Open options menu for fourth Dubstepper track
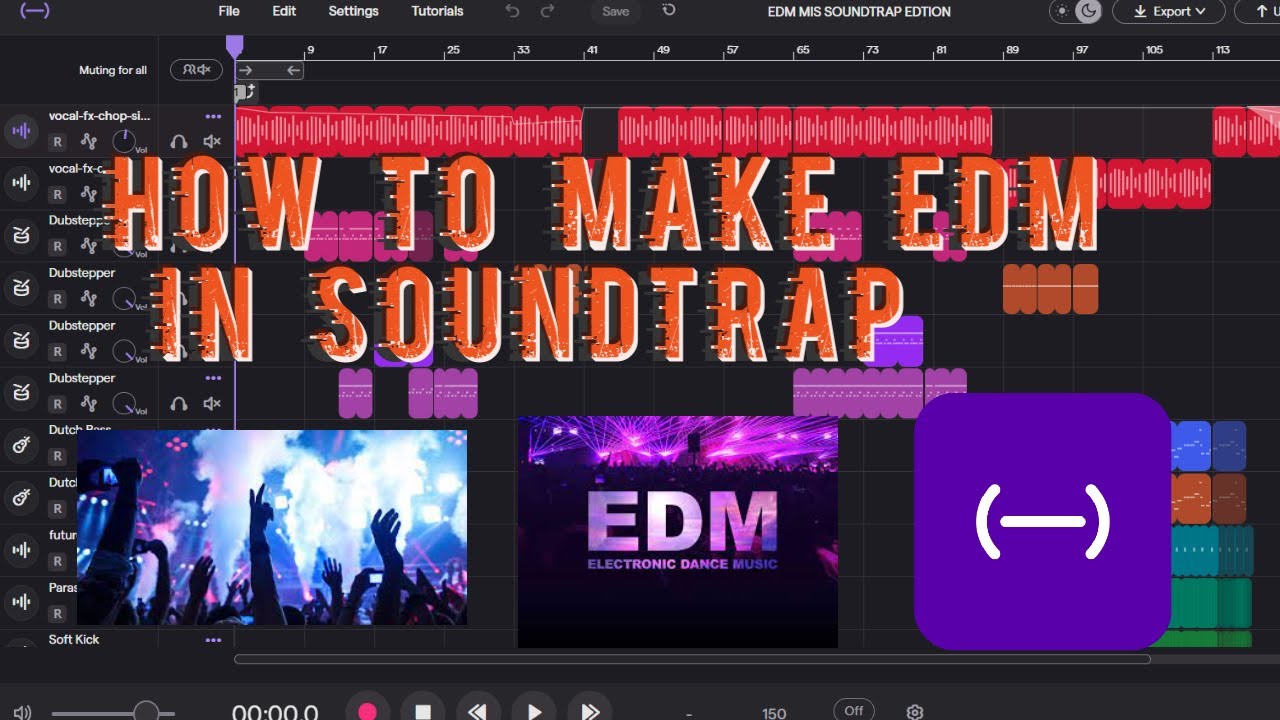Viewport: 1280px width, 720px height. 213,378
